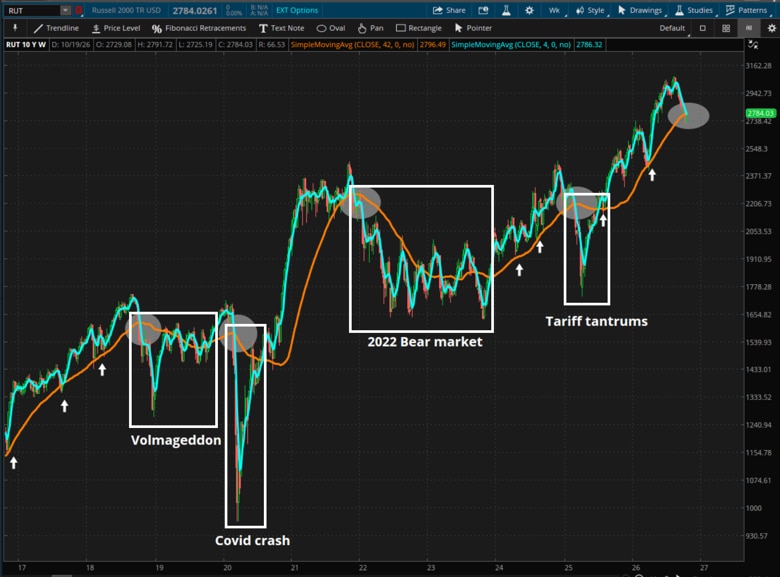Select the Fibonacci Retracements tool

(x=199, y=28)
